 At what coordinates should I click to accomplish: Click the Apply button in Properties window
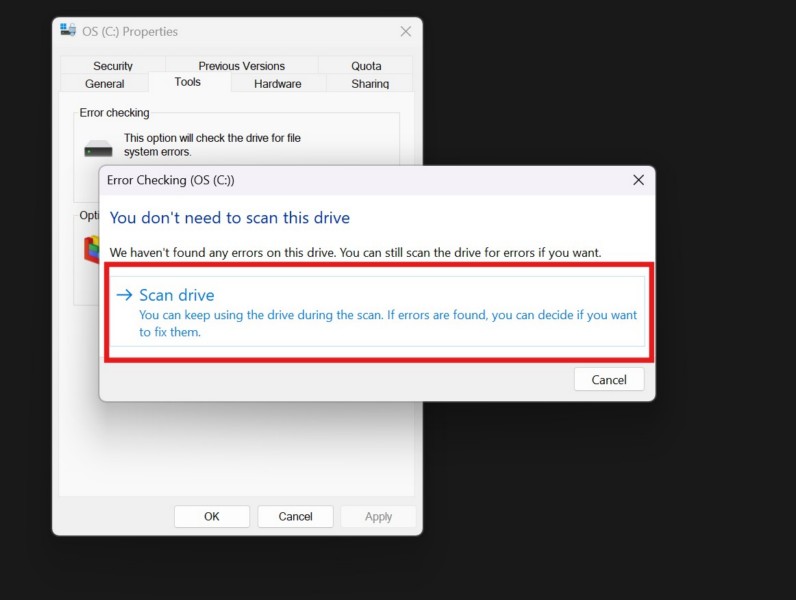coord(378,516)
